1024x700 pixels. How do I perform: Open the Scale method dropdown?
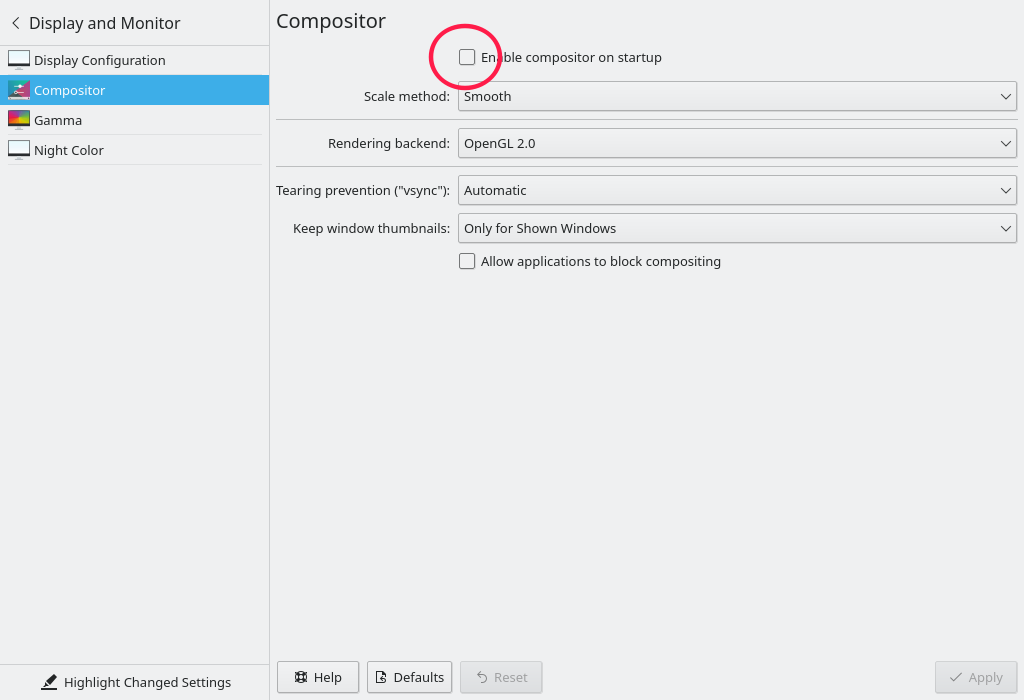737,97
